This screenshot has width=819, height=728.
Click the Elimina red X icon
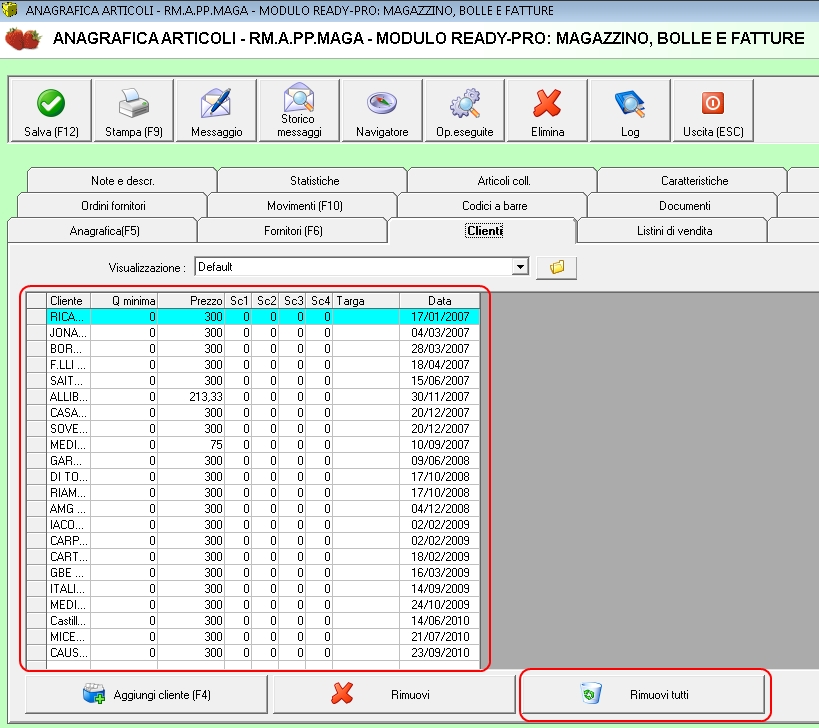[x=547, y=103]
